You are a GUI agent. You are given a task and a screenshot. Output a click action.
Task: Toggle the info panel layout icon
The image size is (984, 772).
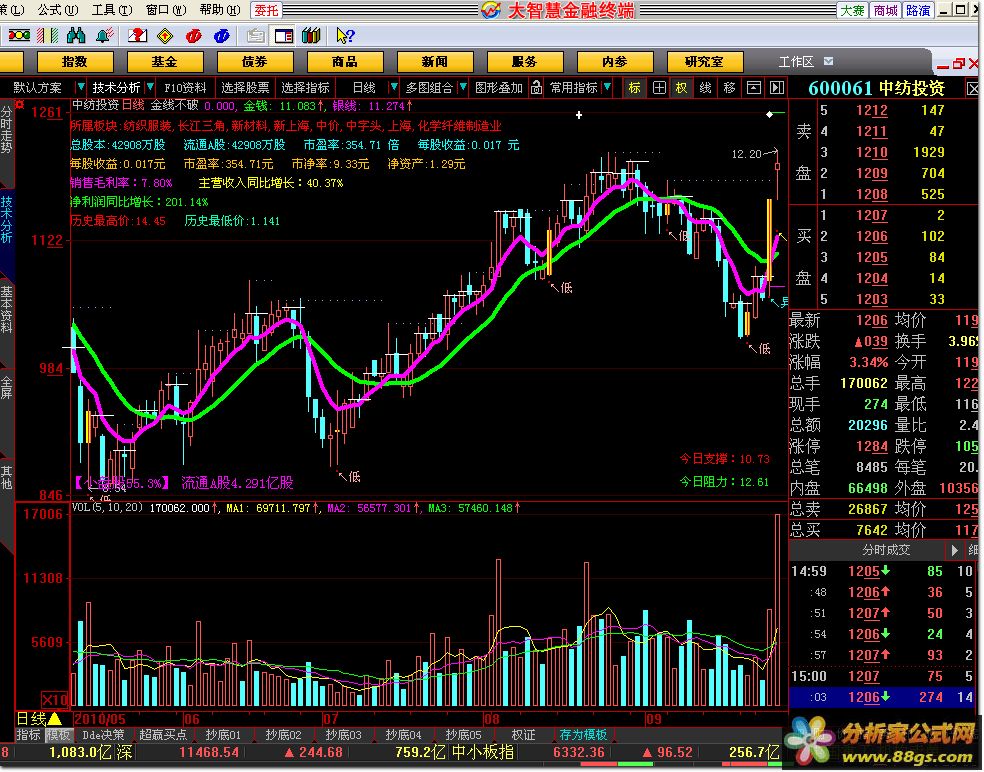point(284,36)
